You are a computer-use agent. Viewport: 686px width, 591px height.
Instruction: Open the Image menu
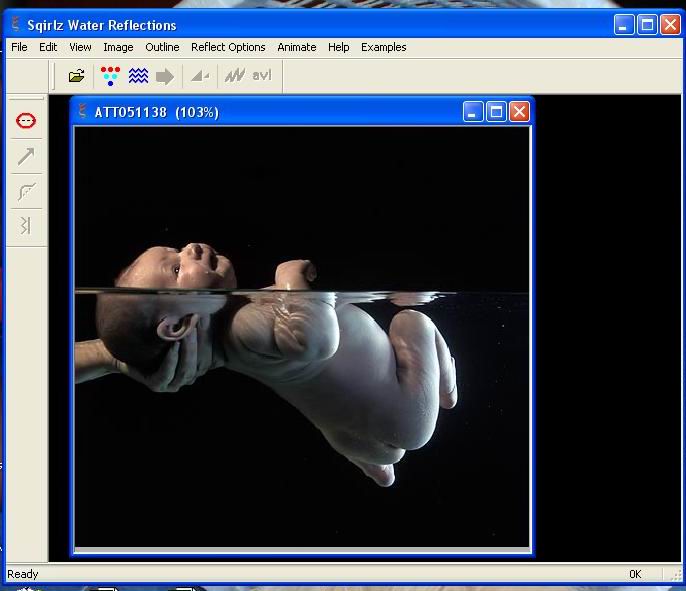pyautogui.click(x=118, y=47)
